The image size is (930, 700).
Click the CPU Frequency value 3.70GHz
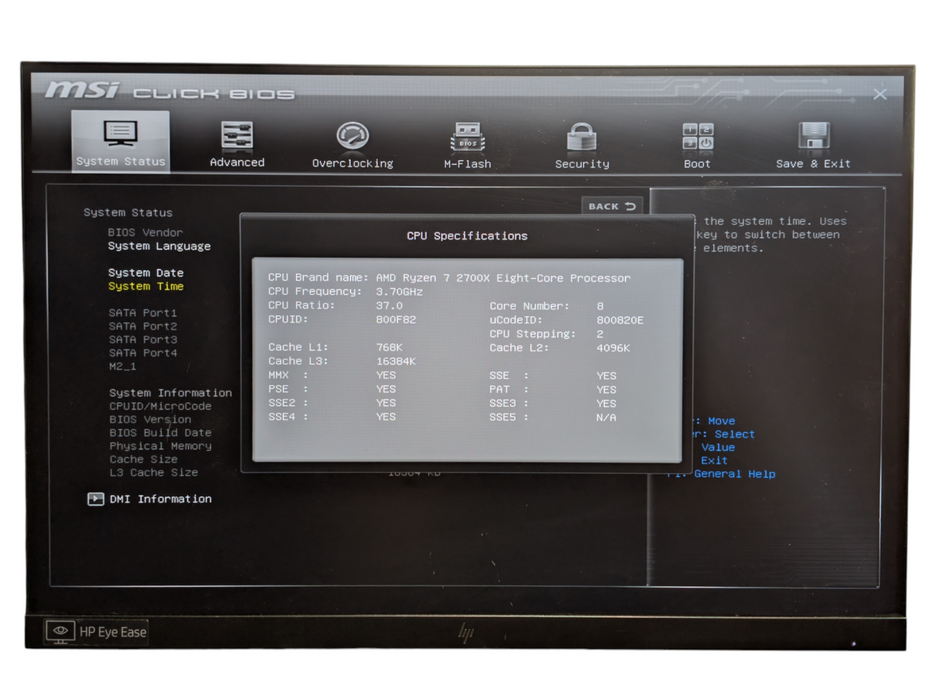(399, 292)
